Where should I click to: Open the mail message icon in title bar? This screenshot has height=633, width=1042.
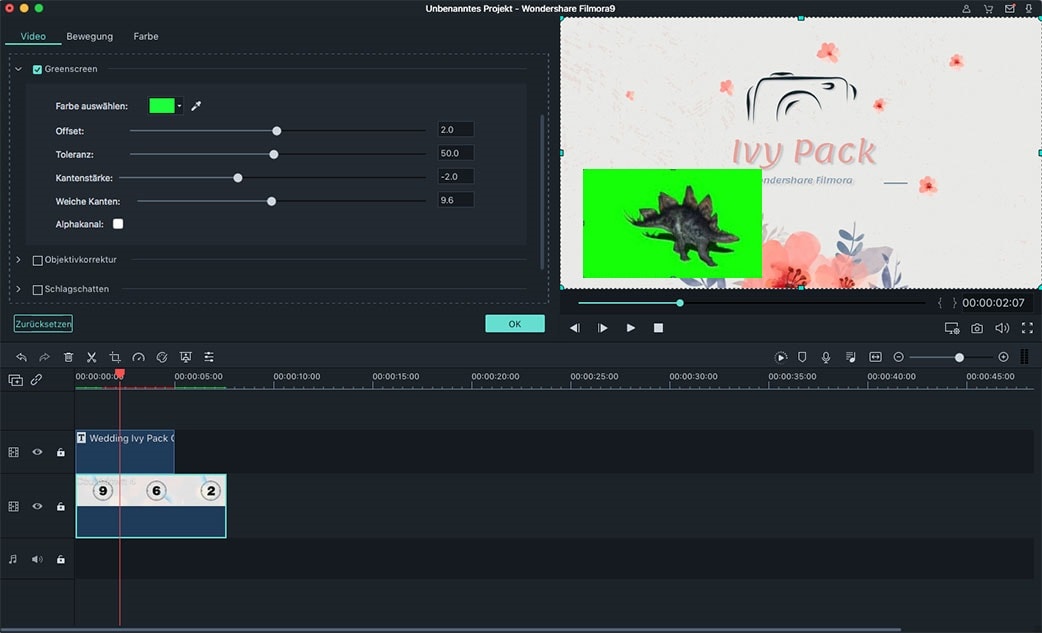[x=1010, y=9]
